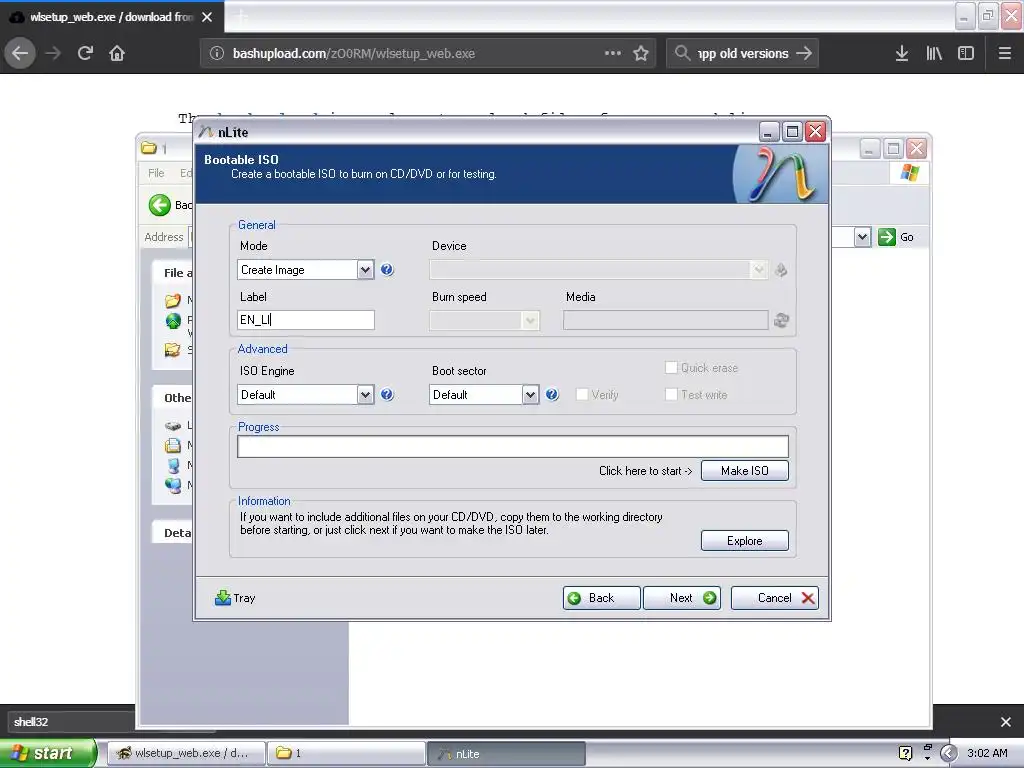Viewport: 1024px width, 768px height.
Task: Click the Mode help question-mark icon
Action: (x=387, y=269)
